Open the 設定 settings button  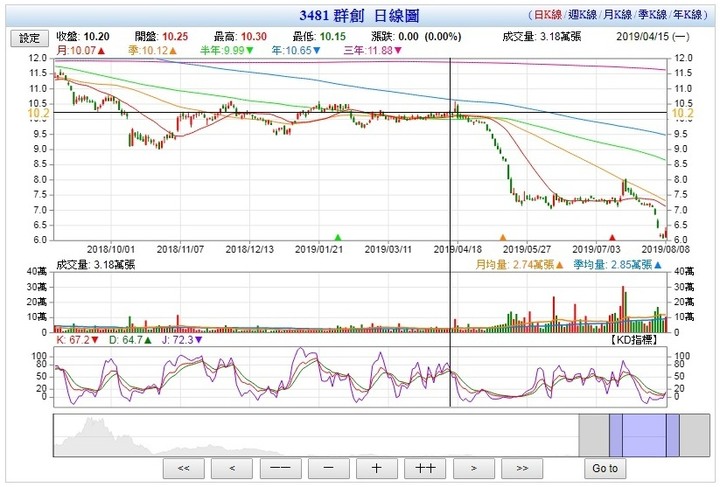[x=29, y=39]
